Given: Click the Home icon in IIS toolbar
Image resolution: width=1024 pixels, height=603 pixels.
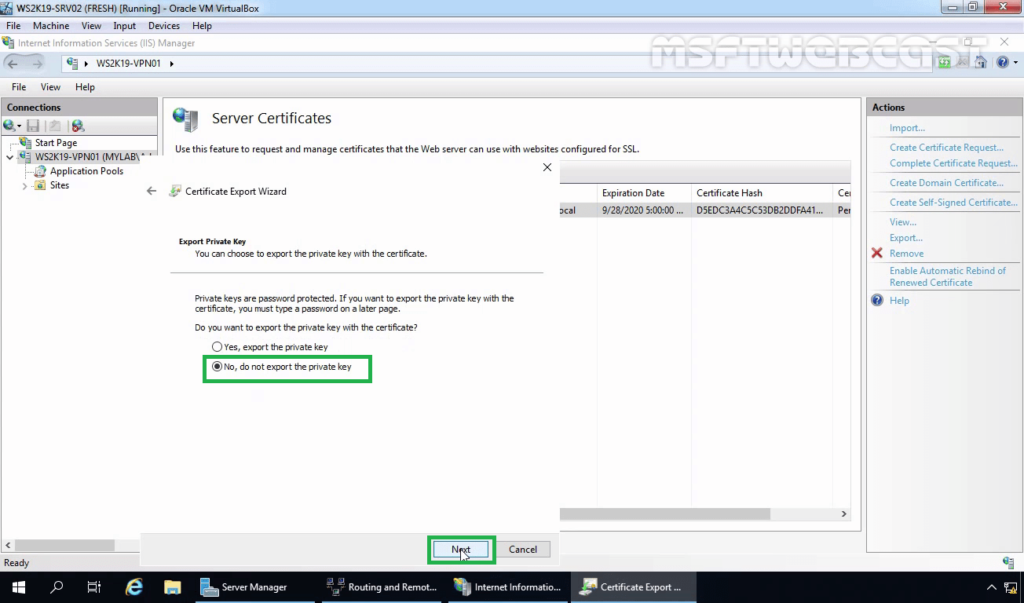Looking at the screenshot, I should point(980,63).
